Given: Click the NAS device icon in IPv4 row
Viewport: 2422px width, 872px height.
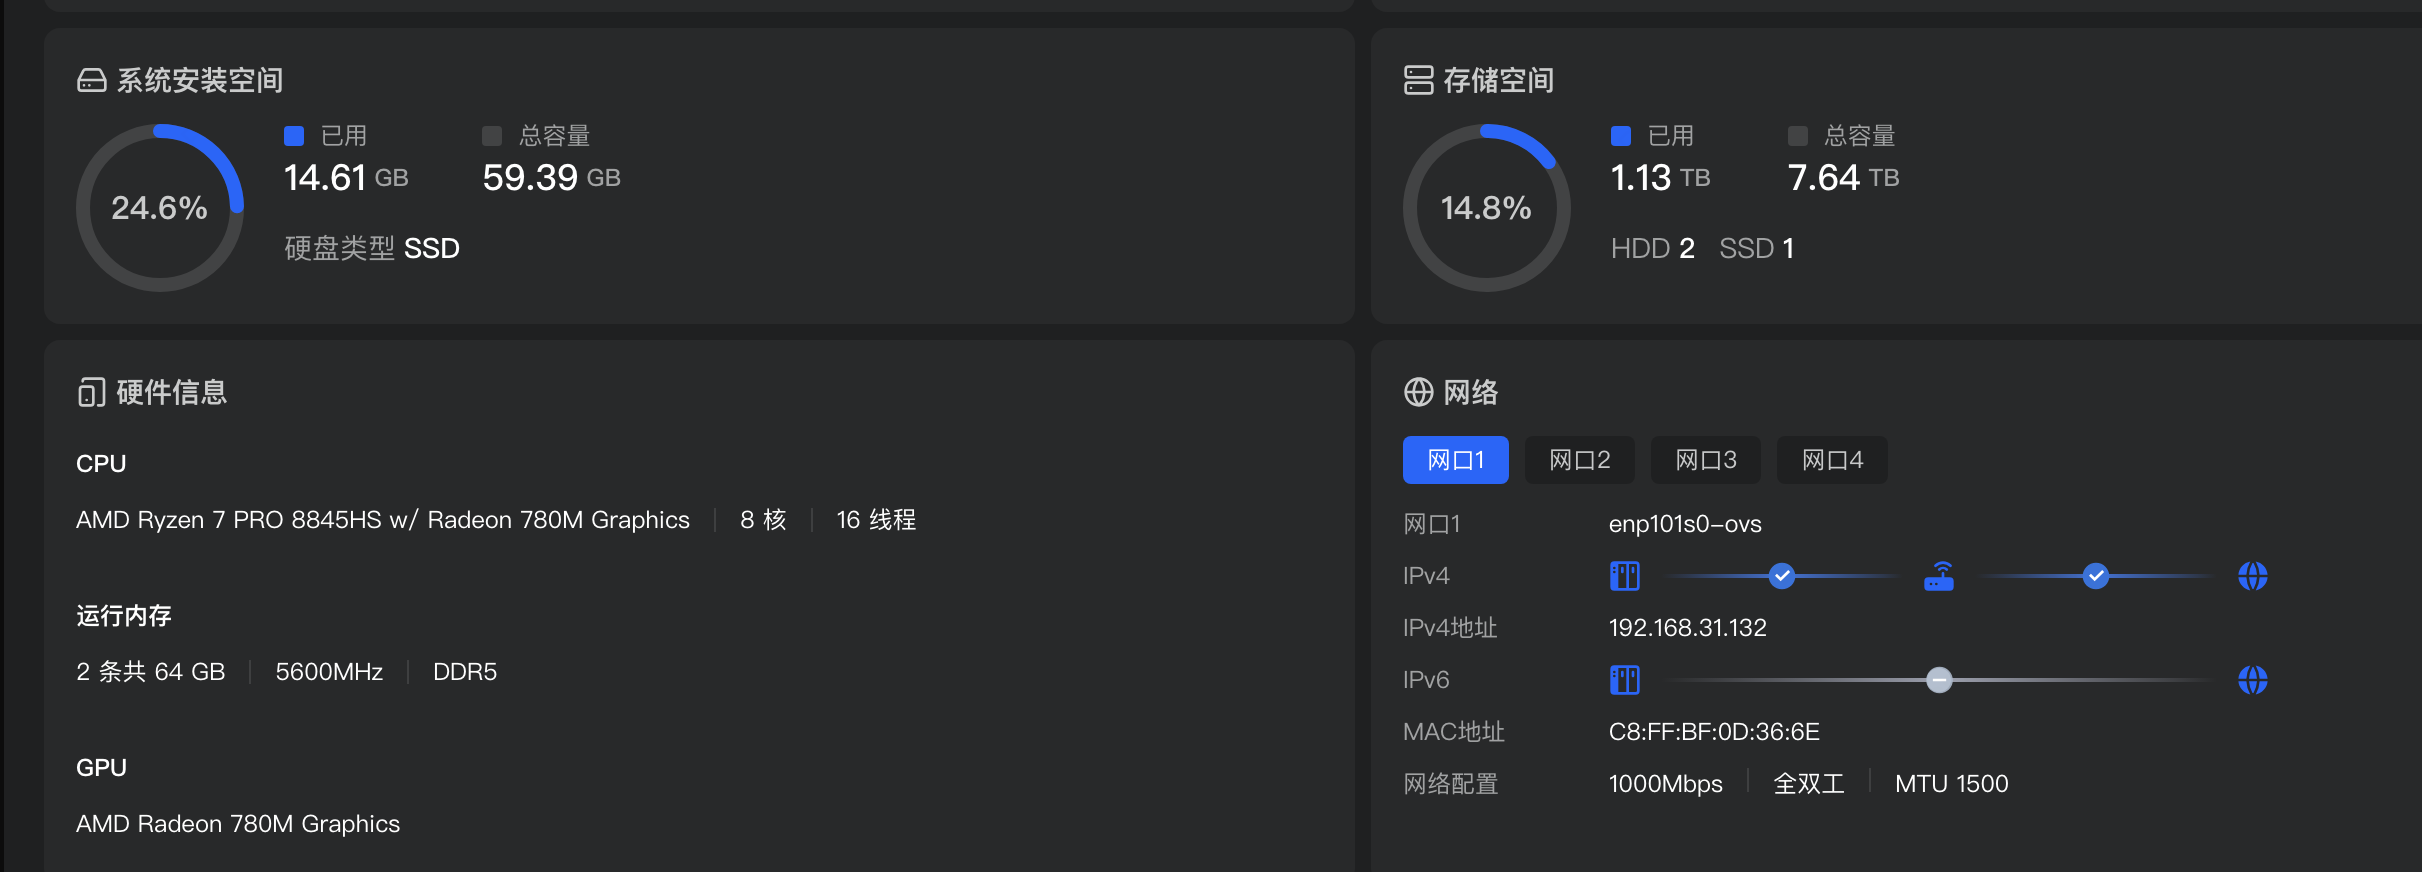Looking at the screenshot, I should [x=1624, y=576].
